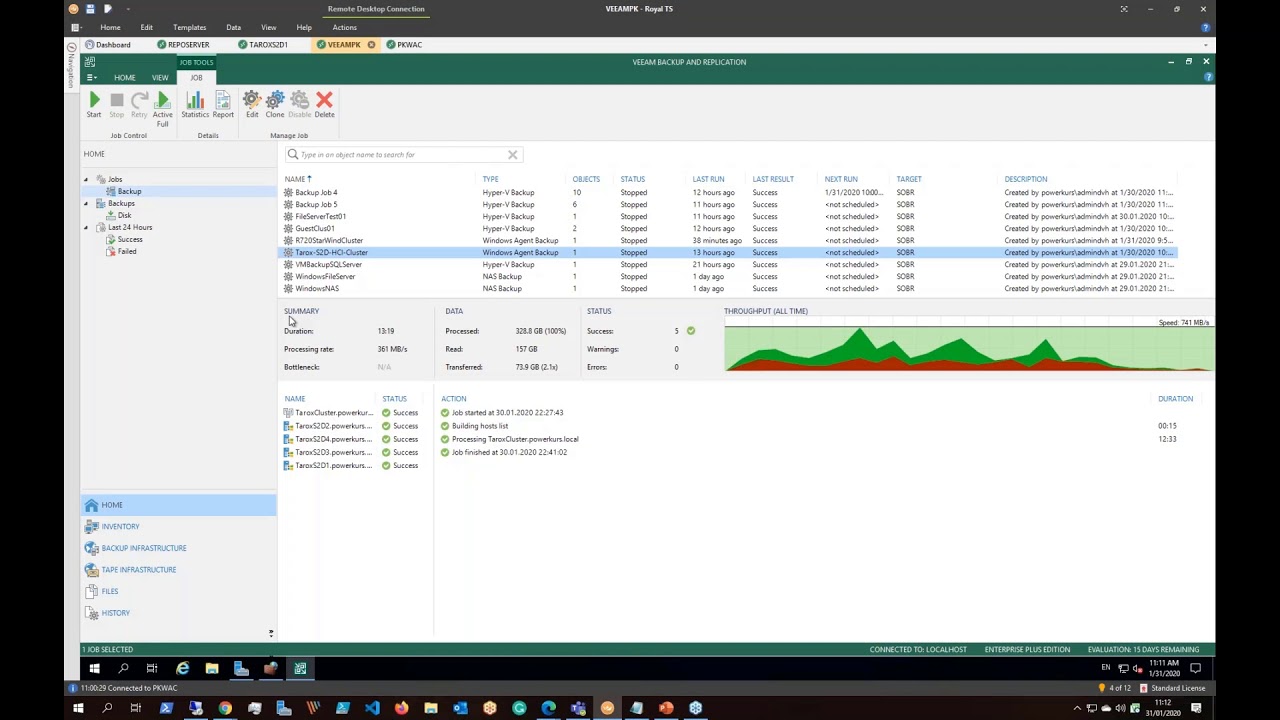Select Disk under Backups

pyautogui.click(x=124, y=215)
